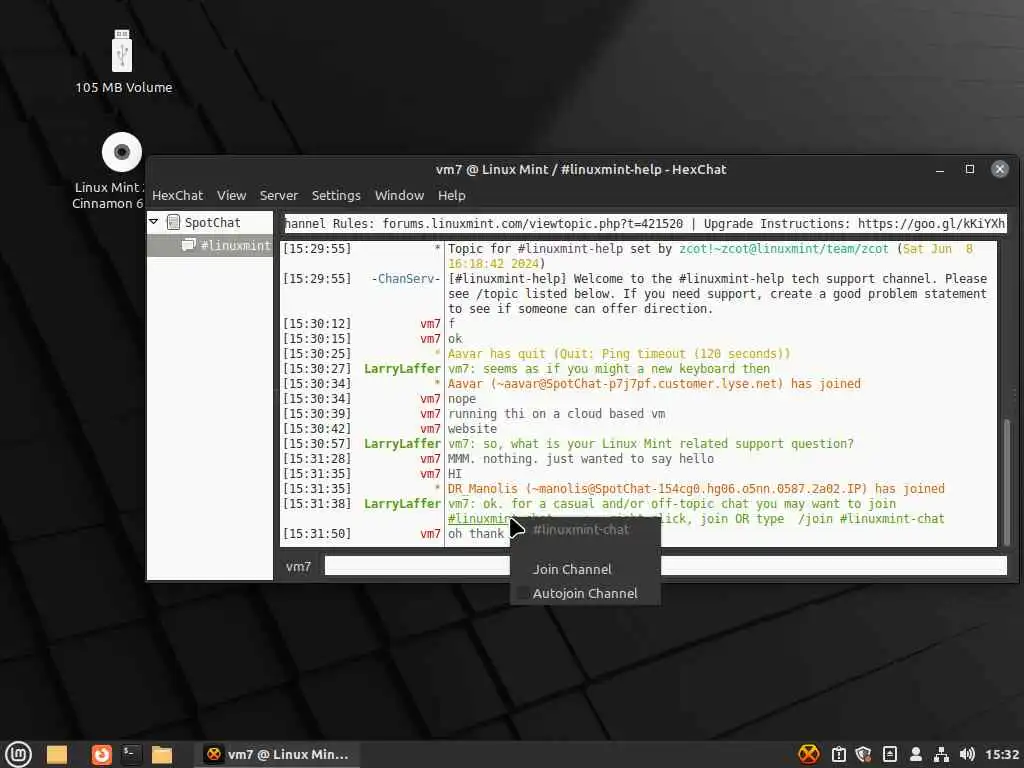
Task: Click the clock showing 15:32
Action: point(1002,754)
